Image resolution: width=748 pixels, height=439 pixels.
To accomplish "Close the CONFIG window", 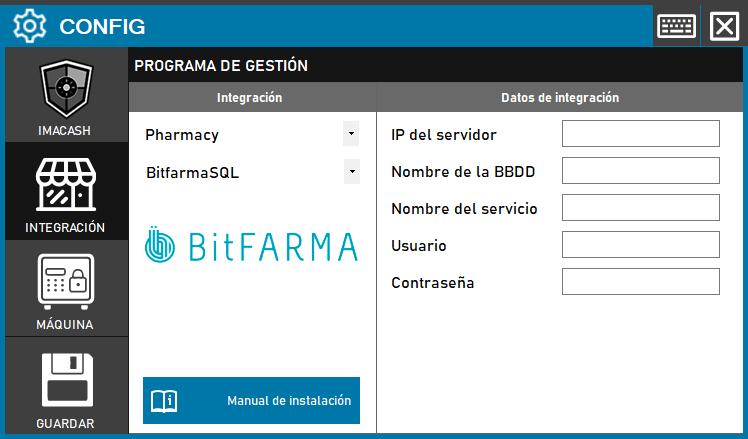I will pos(723,25).
